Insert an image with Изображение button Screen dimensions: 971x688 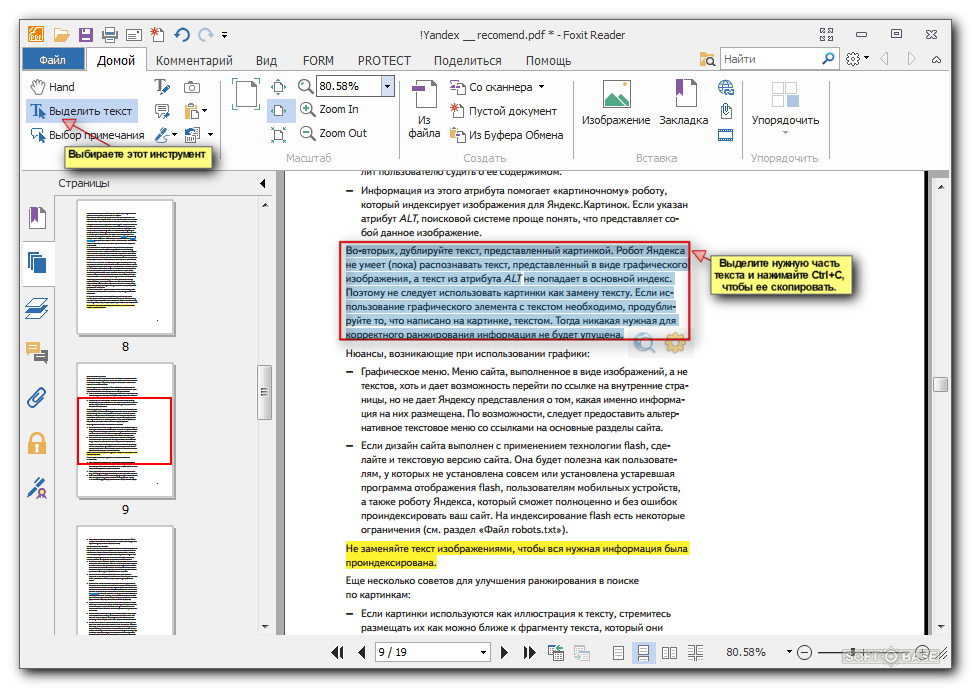[x=616, y=102]
